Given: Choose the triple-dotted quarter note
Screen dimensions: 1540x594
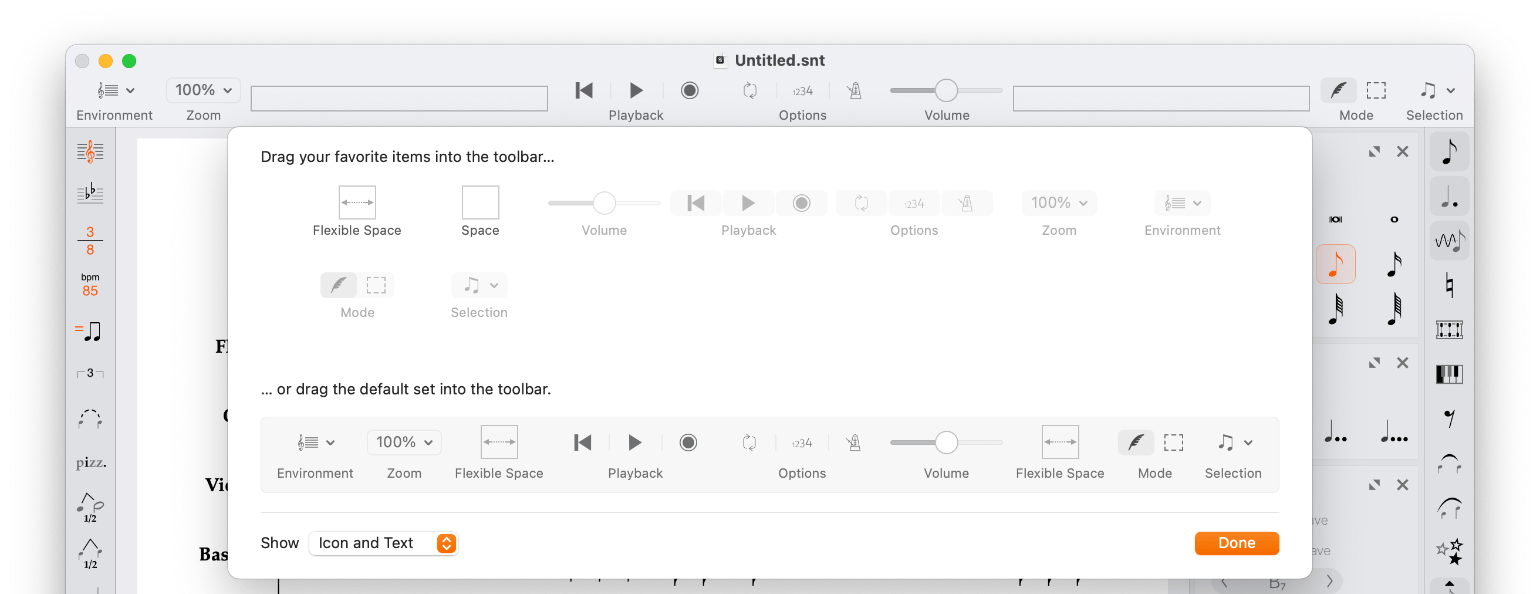Looking at the screenshot, I should [1394, 432].
